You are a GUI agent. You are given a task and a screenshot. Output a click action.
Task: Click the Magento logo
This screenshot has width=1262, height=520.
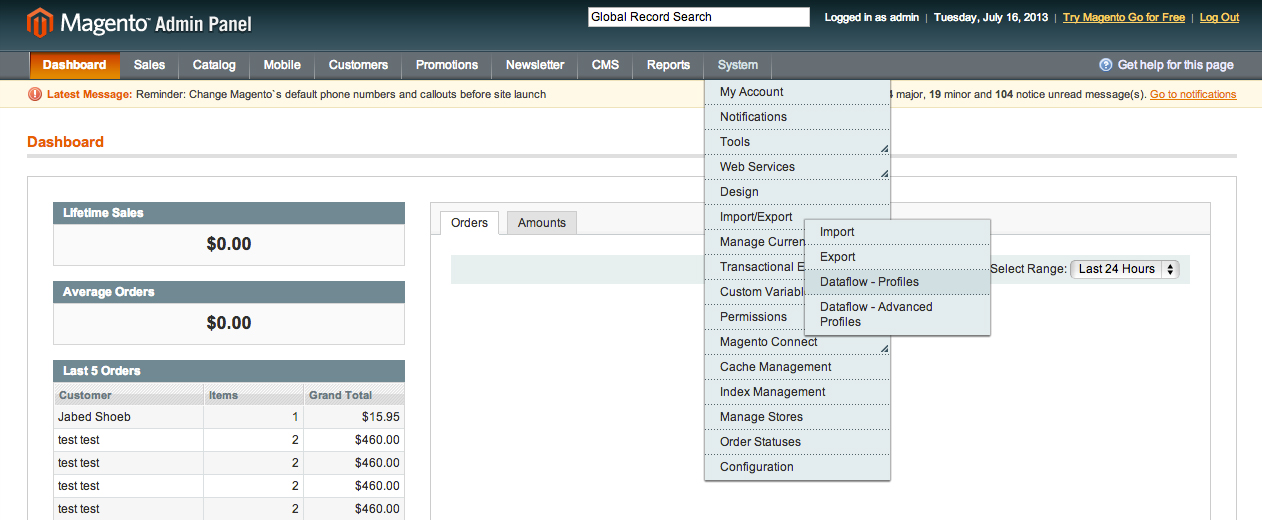[x=140, y=22]
